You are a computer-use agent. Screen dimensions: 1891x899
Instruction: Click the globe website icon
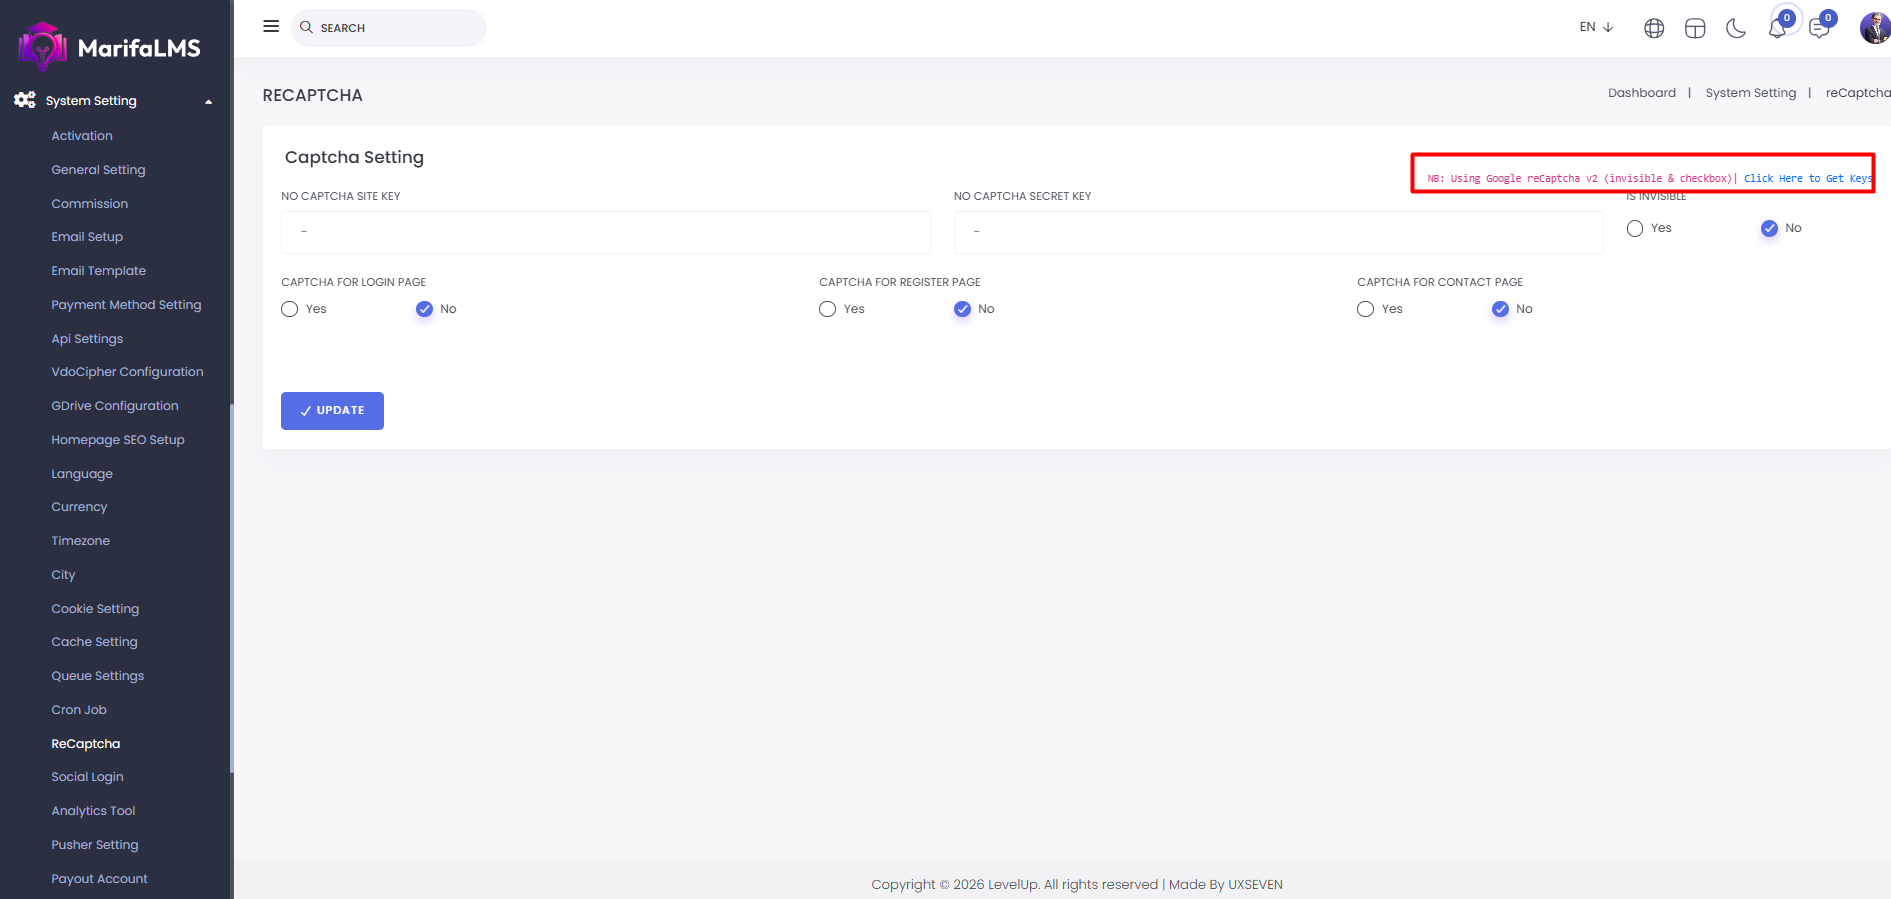(1654, 29)
